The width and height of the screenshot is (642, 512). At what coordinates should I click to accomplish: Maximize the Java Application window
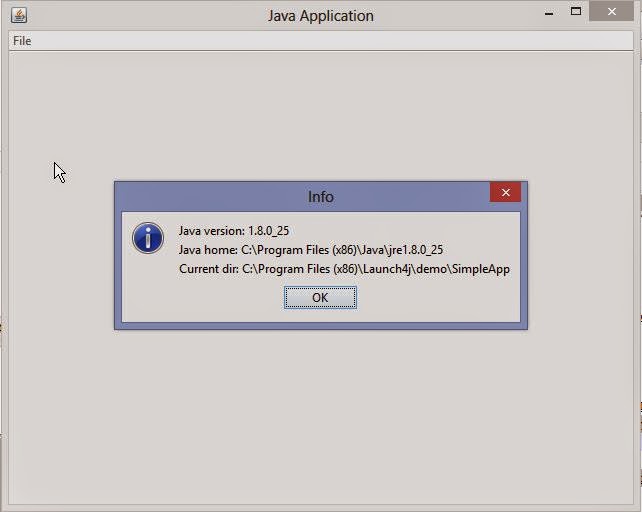(576, 11)
